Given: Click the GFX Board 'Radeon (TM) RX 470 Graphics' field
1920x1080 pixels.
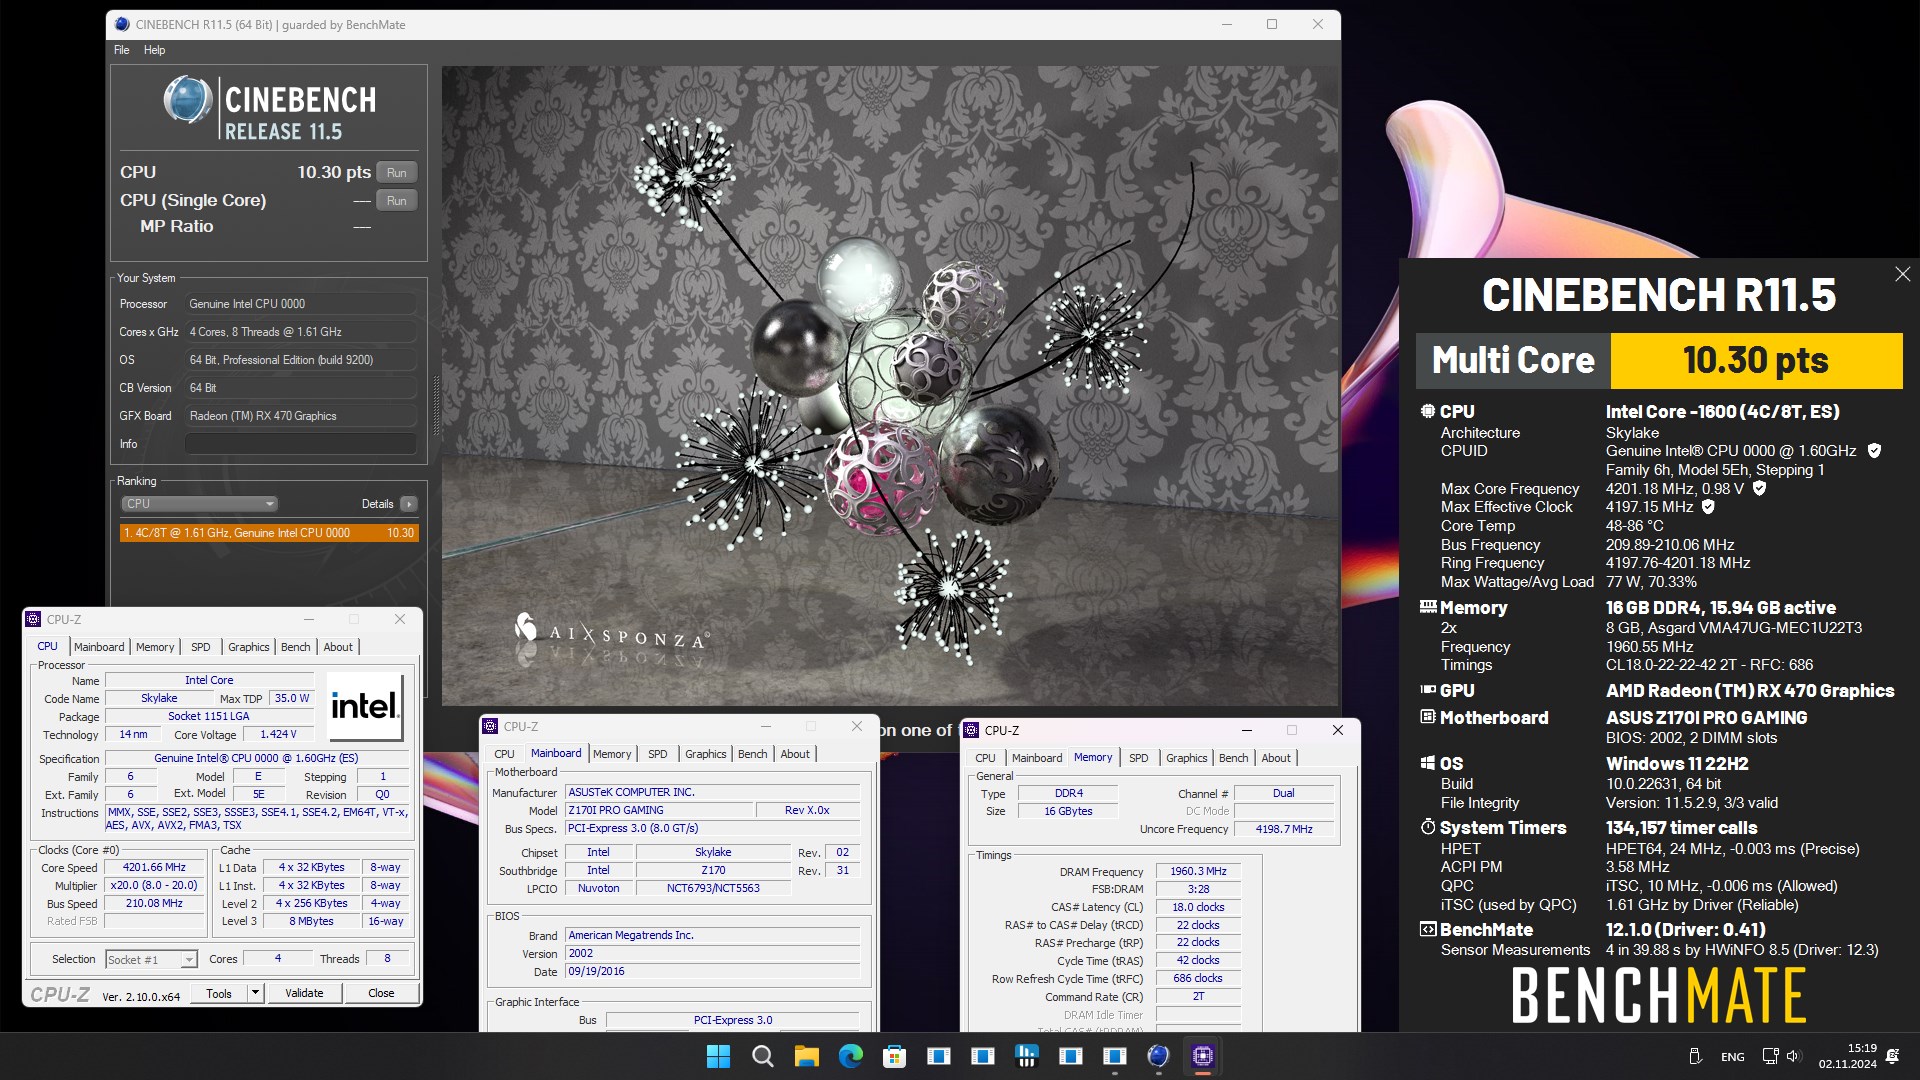Looking at the screenshot, I should pos(301,416).
